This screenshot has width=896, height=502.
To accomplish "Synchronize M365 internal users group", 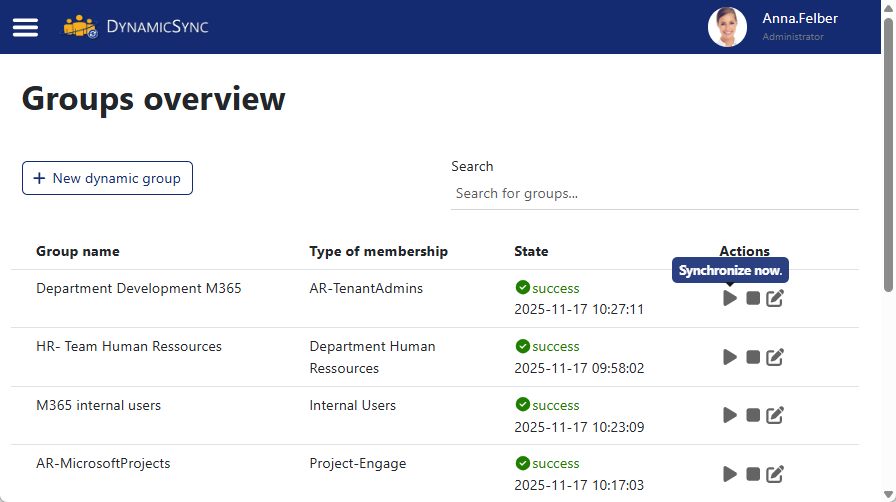I will [x=730, y=415].
